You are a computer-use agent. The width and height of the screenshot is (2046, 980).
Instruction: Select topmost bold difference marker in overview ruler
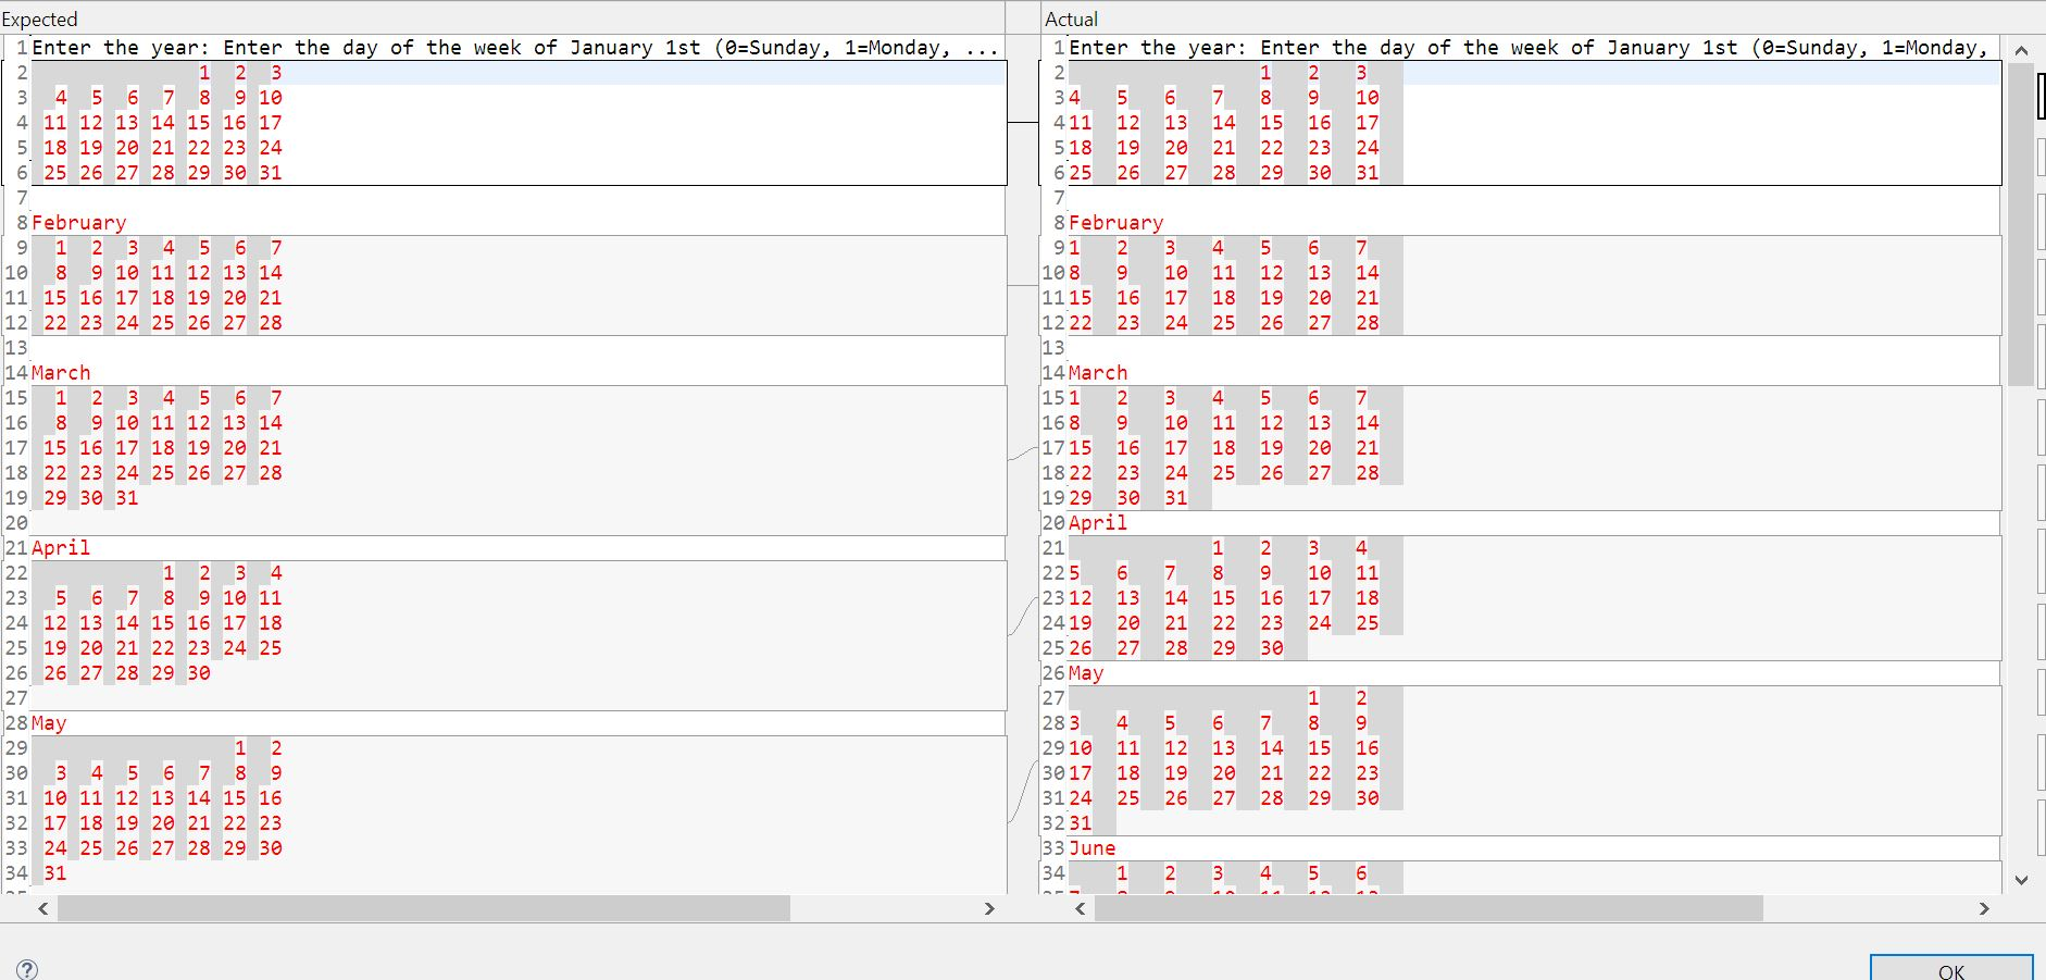pos(2041,96)
